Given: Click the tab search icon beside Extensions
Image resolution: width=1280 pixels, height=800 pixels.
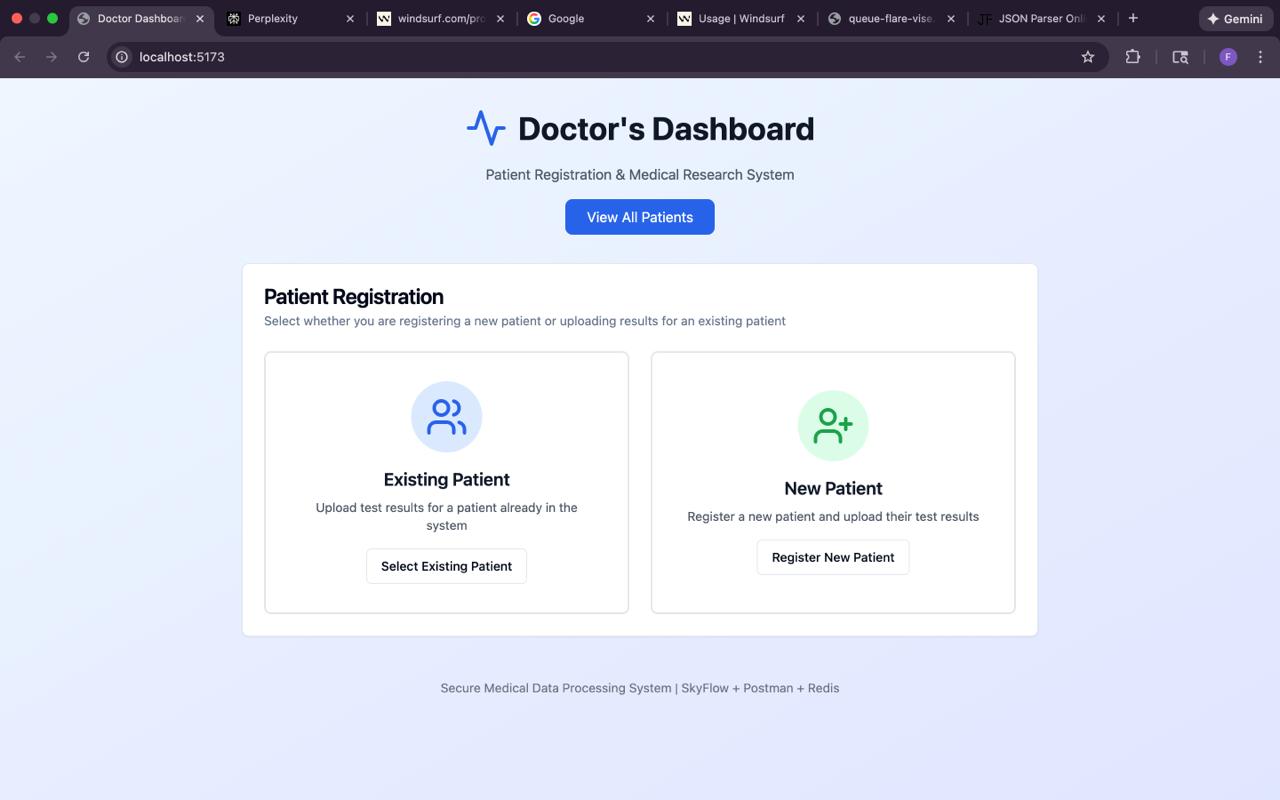Looking at the screenshot, I should click(x=1180, y=57).
